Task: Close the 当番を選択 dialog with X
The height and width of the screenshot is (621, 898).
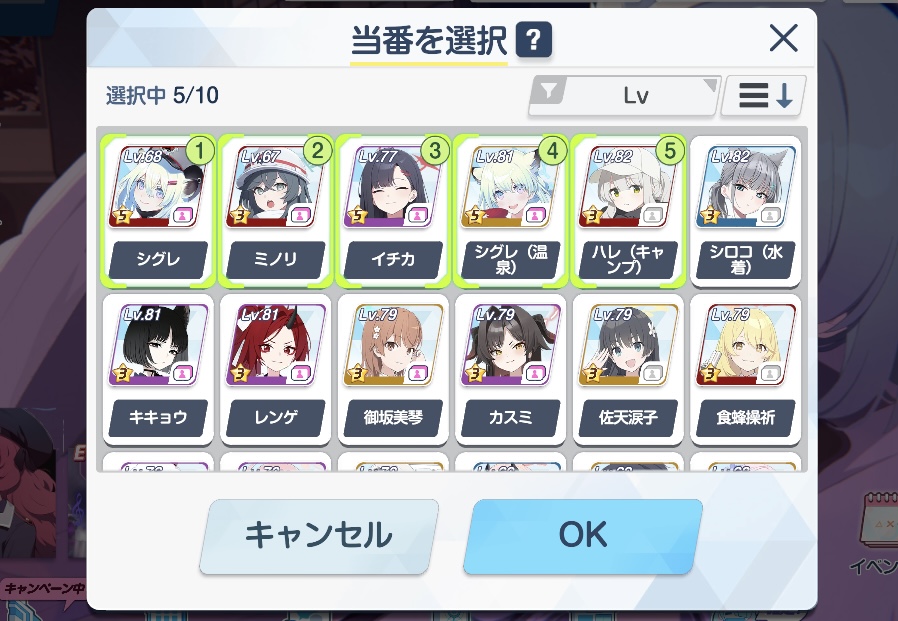Action: point(783,38)
